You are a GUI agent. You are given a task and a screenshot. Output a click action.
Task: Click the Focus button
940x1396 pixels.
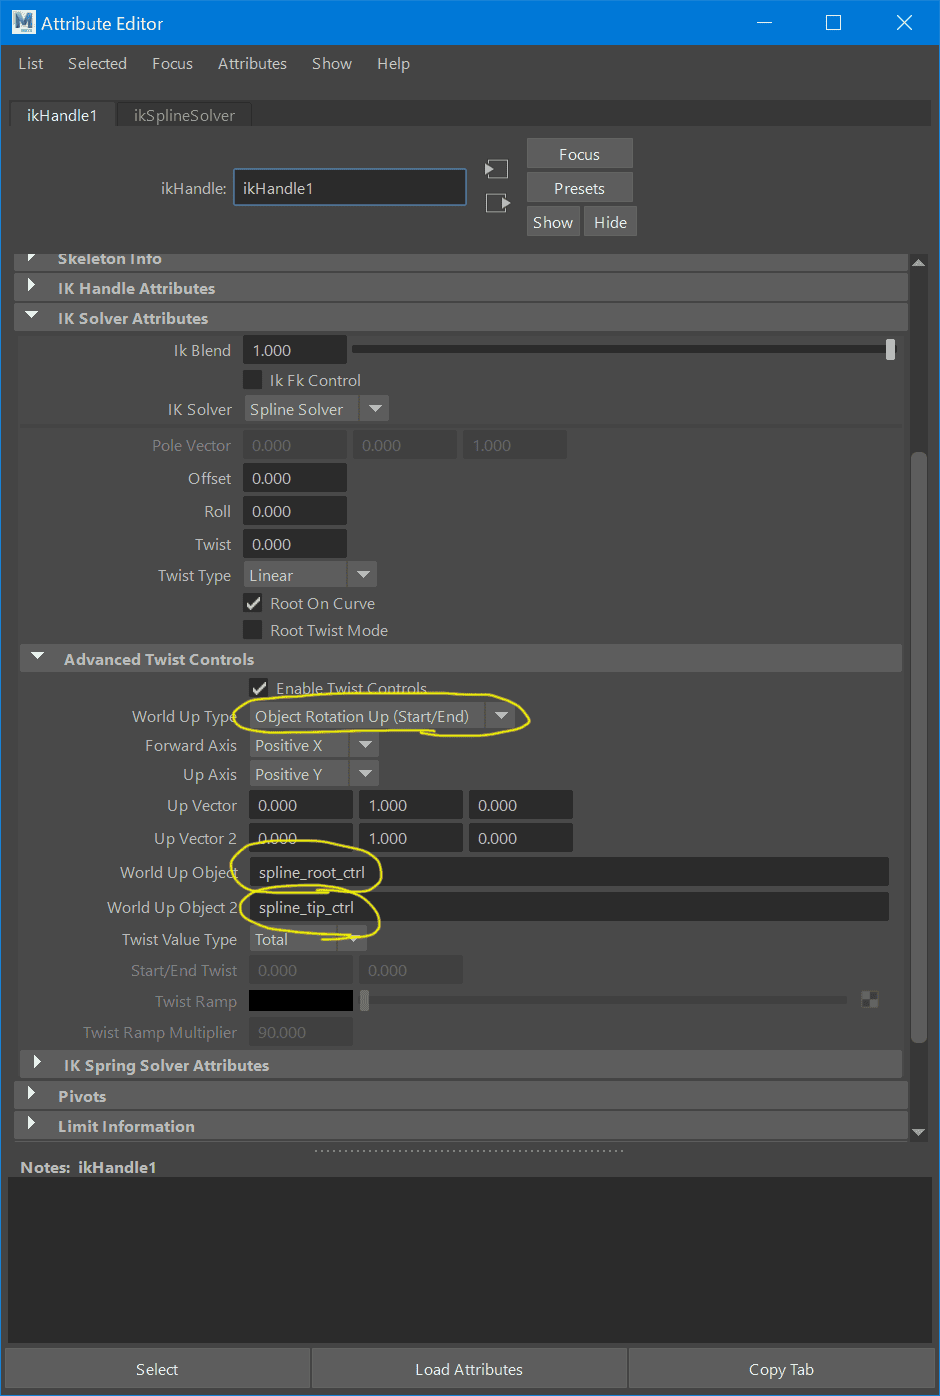coord(580,154)
